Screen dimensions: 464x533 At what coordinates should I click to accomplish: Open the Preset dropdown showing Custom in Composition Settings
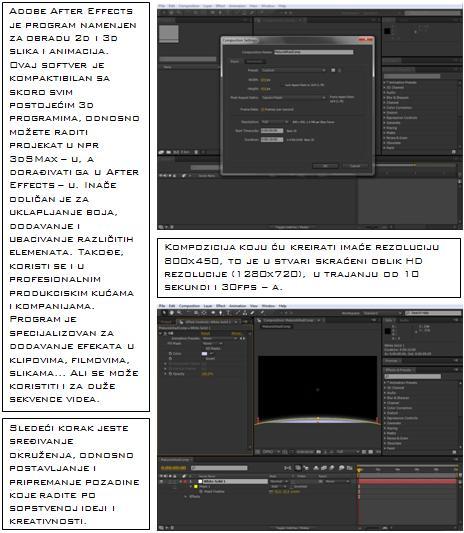coord(293,70)
